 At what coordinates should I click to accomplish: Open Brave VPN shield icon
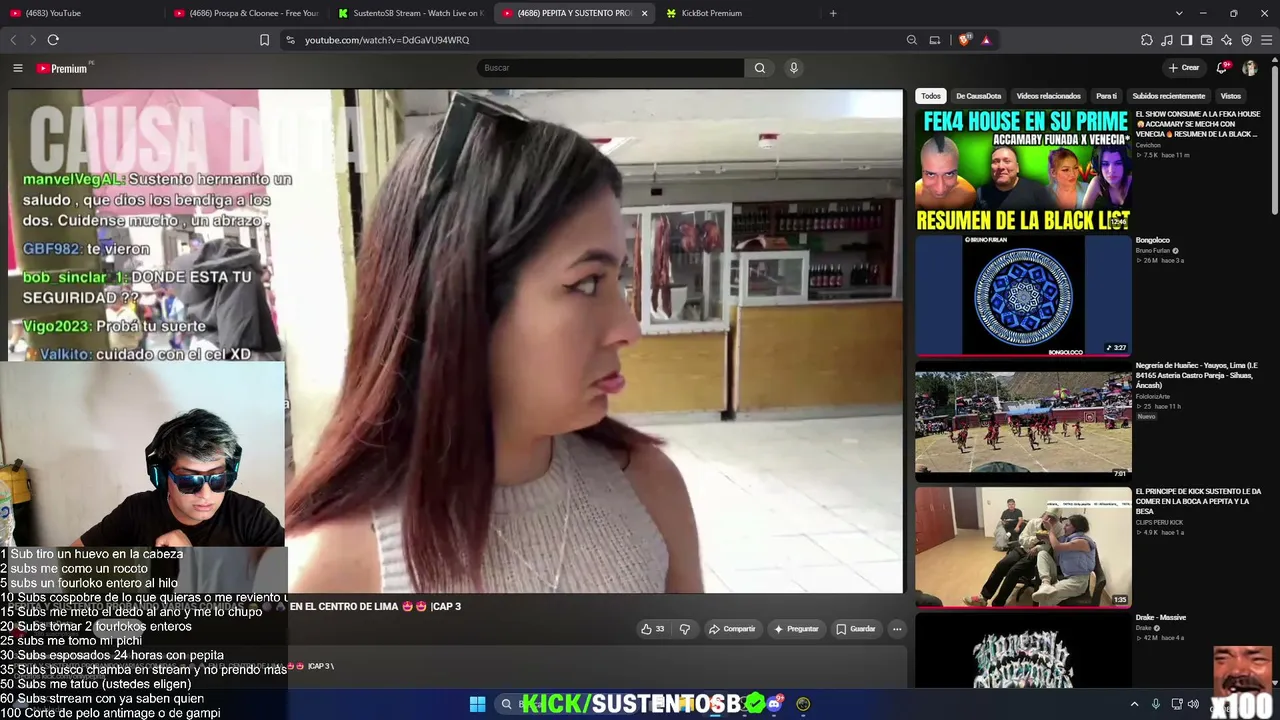point(1246,40)
